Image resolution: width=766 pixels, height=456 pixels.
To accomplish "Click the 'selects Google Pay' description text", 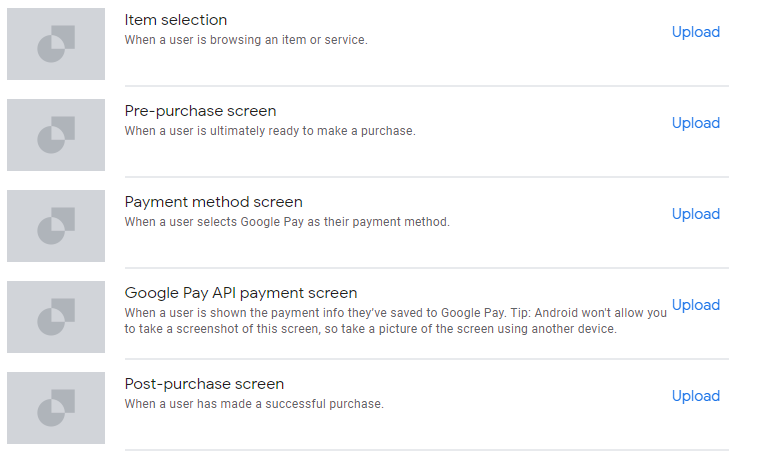I will tap(287, 222).
